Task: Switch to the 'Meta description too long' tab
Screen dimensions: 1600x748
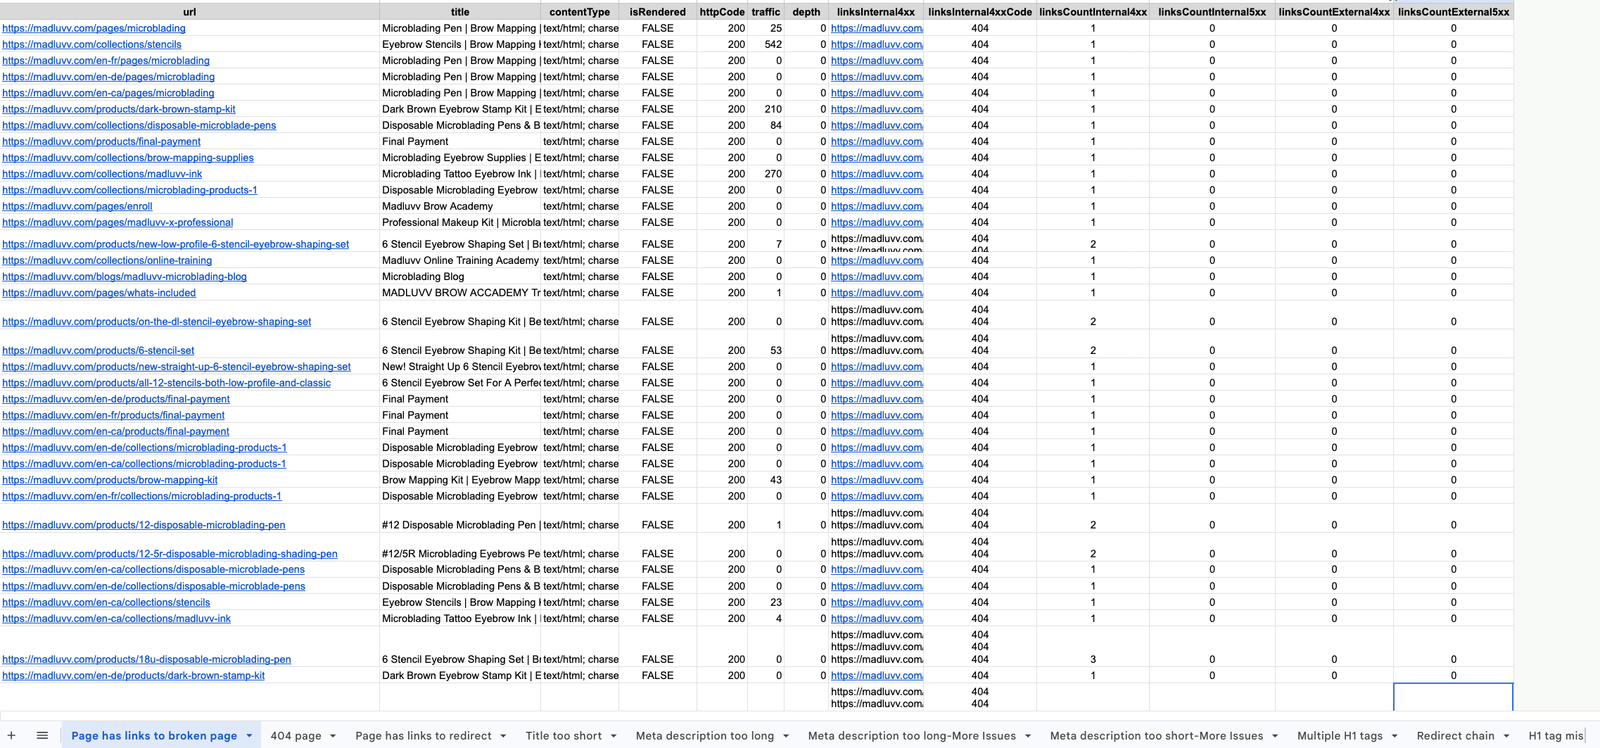Action: tap(704, 736)
